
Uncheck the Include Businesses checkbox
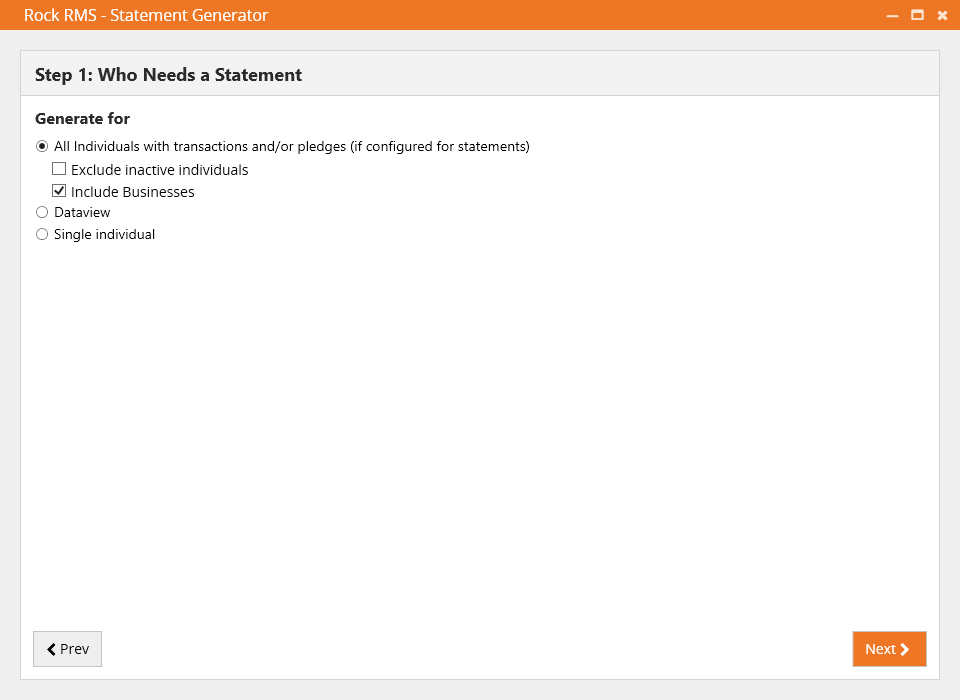pyautogui.click(x=59, y=190)
